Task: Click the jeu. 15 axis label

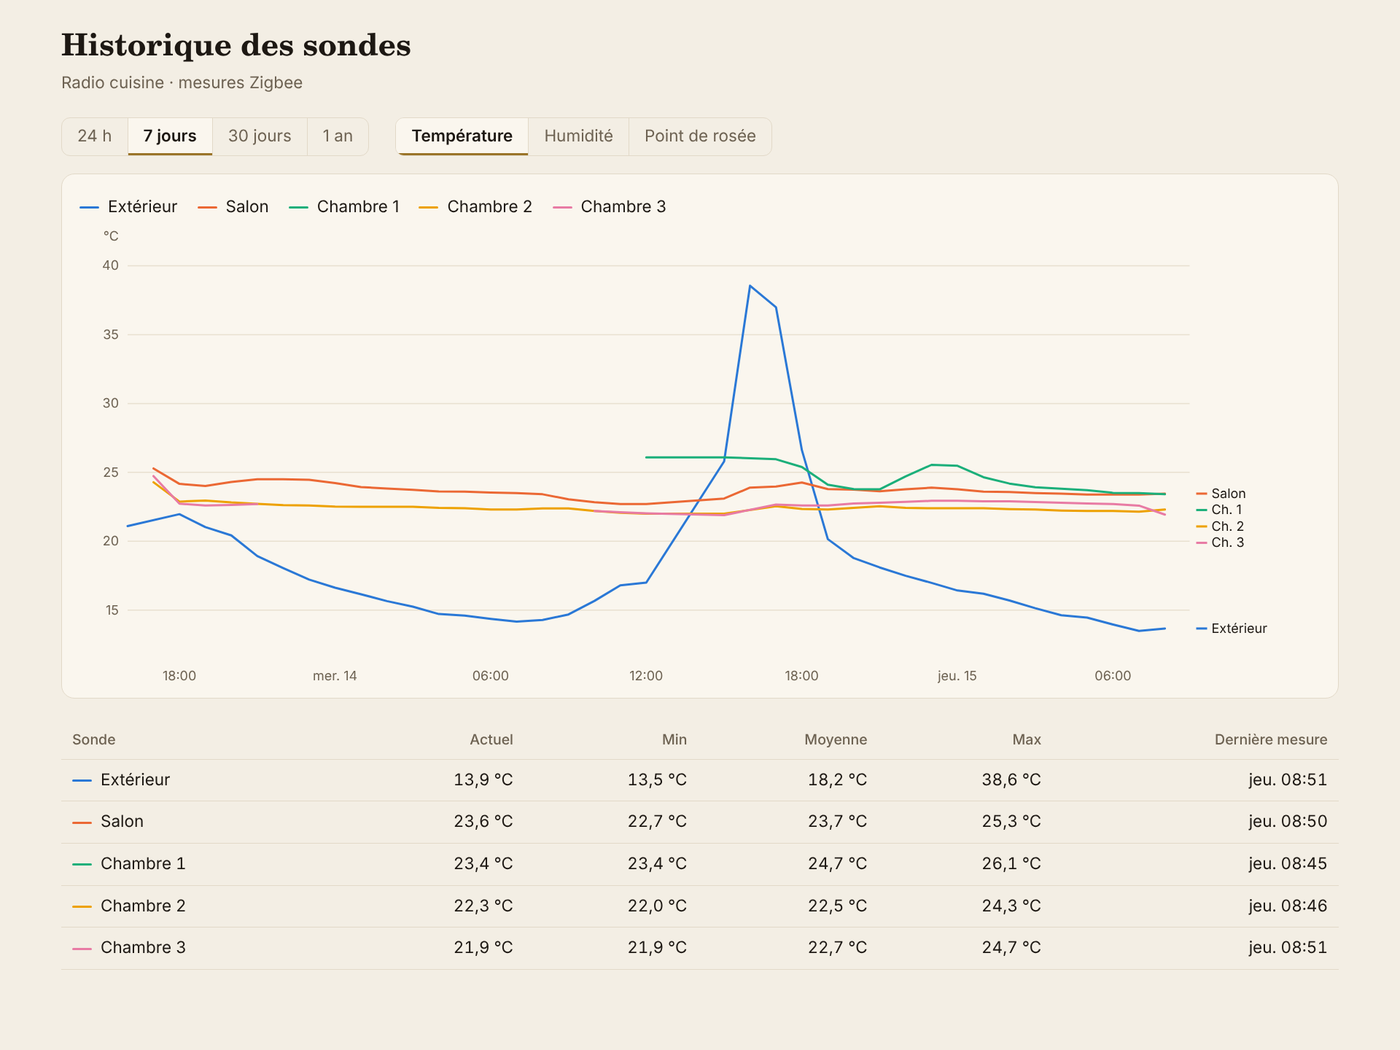Action: (957, 676)
